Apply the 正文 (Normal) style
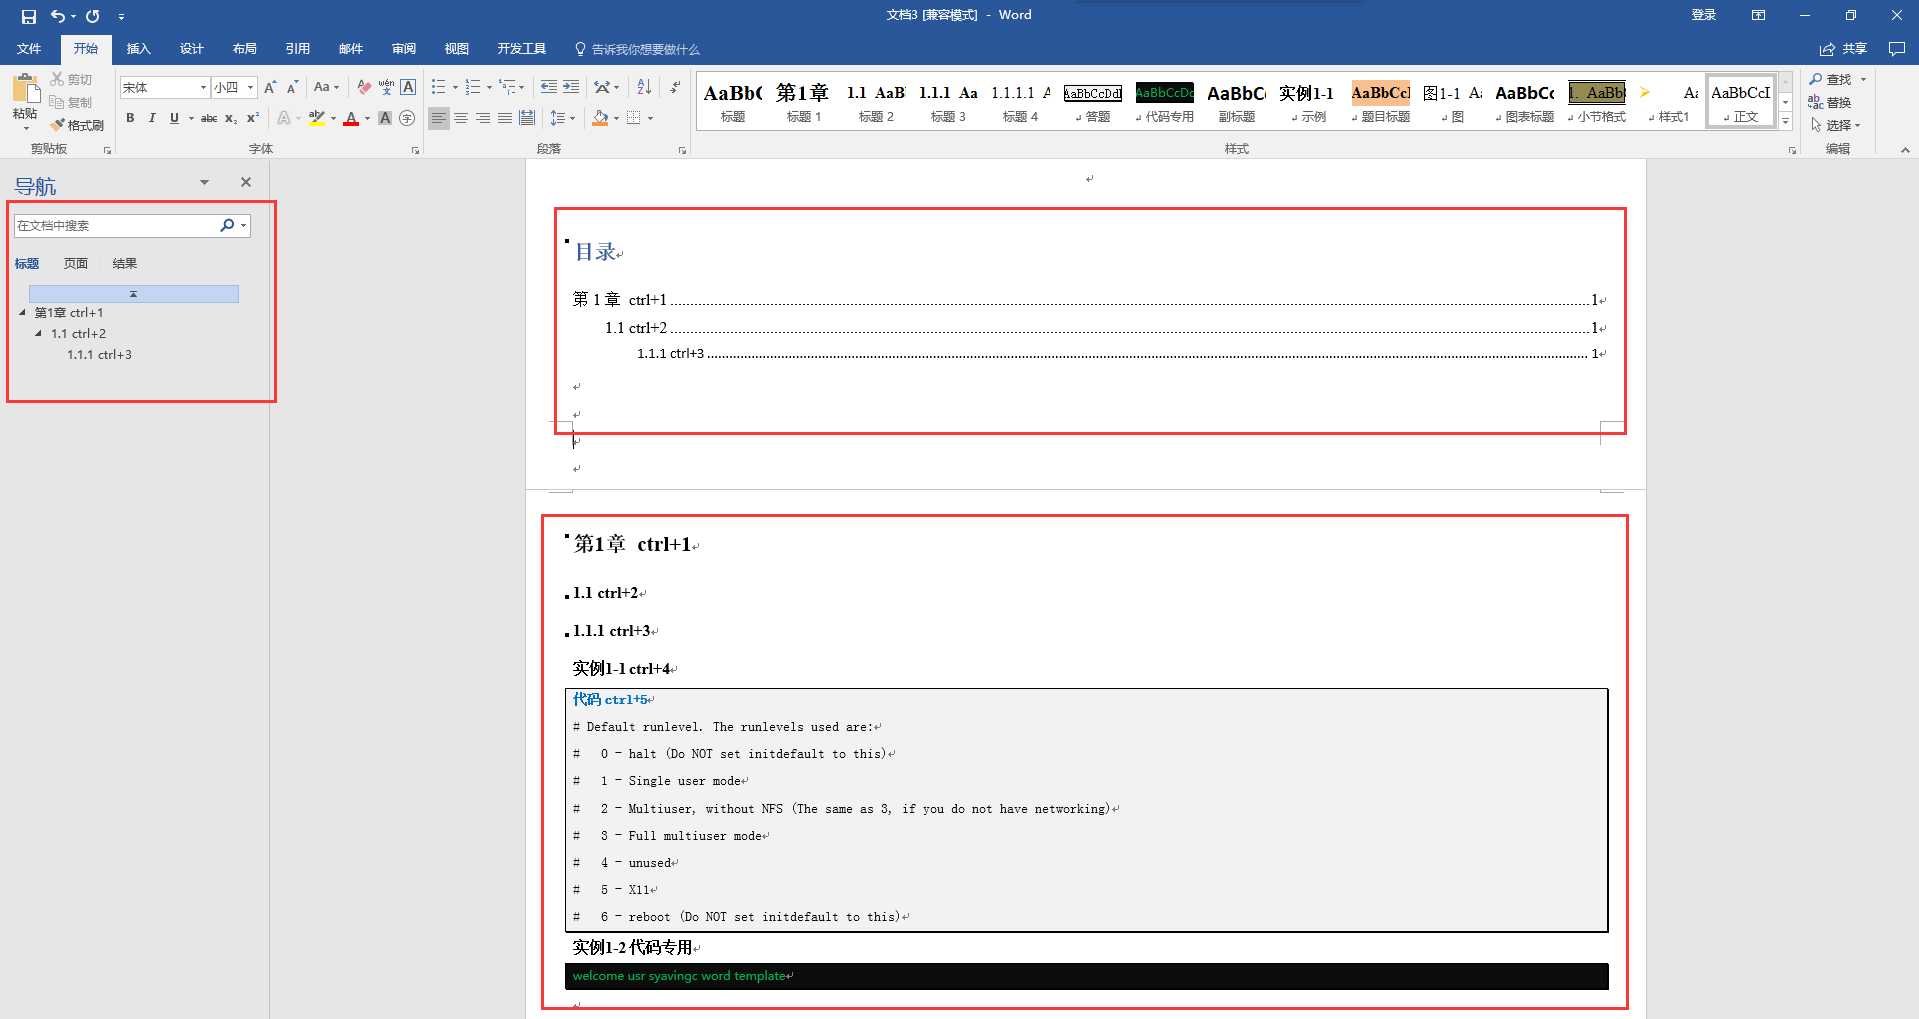Screen dimensions: 1919x1019 click(x=1741, y=102)
